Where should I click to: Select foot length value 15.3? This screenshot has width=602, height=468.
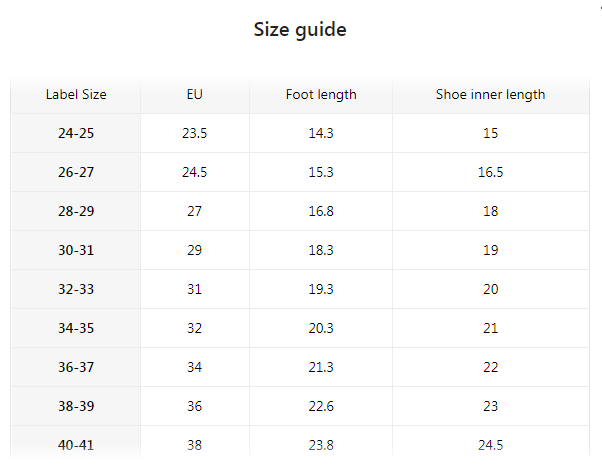[321, 172]
